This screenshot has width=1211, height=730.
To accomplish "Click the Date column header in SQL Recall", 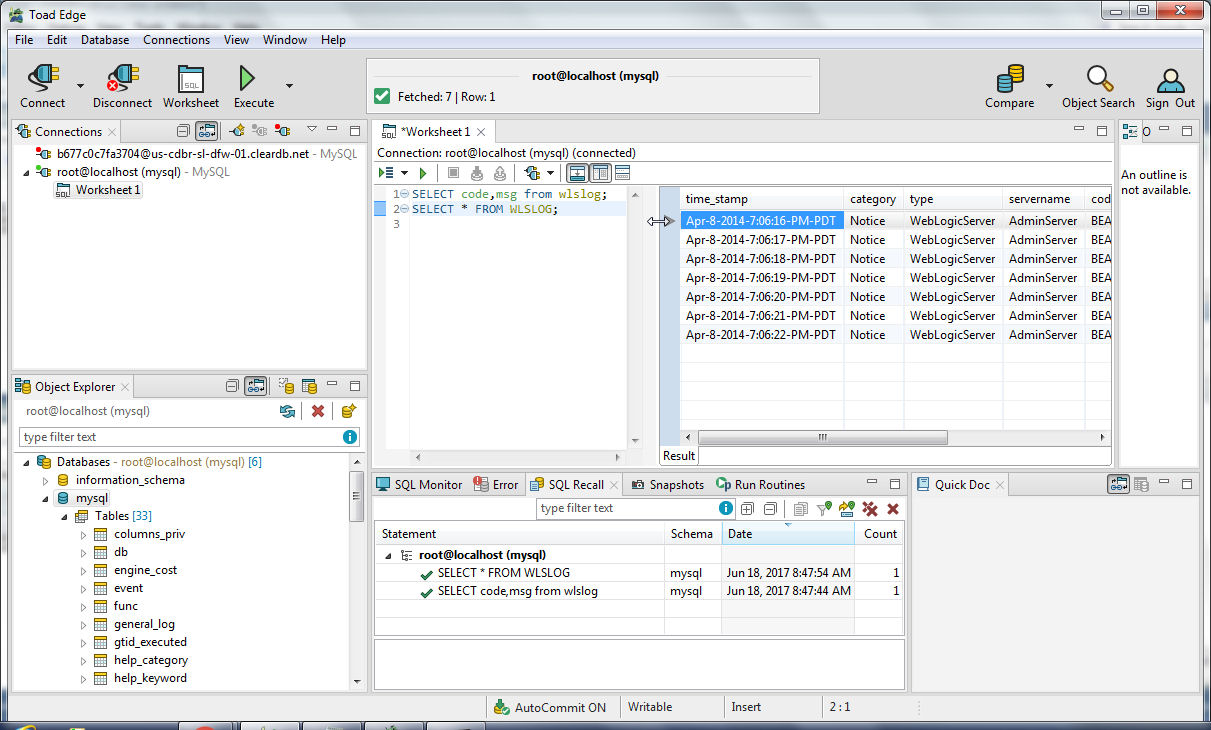I will tap(788, 534).
